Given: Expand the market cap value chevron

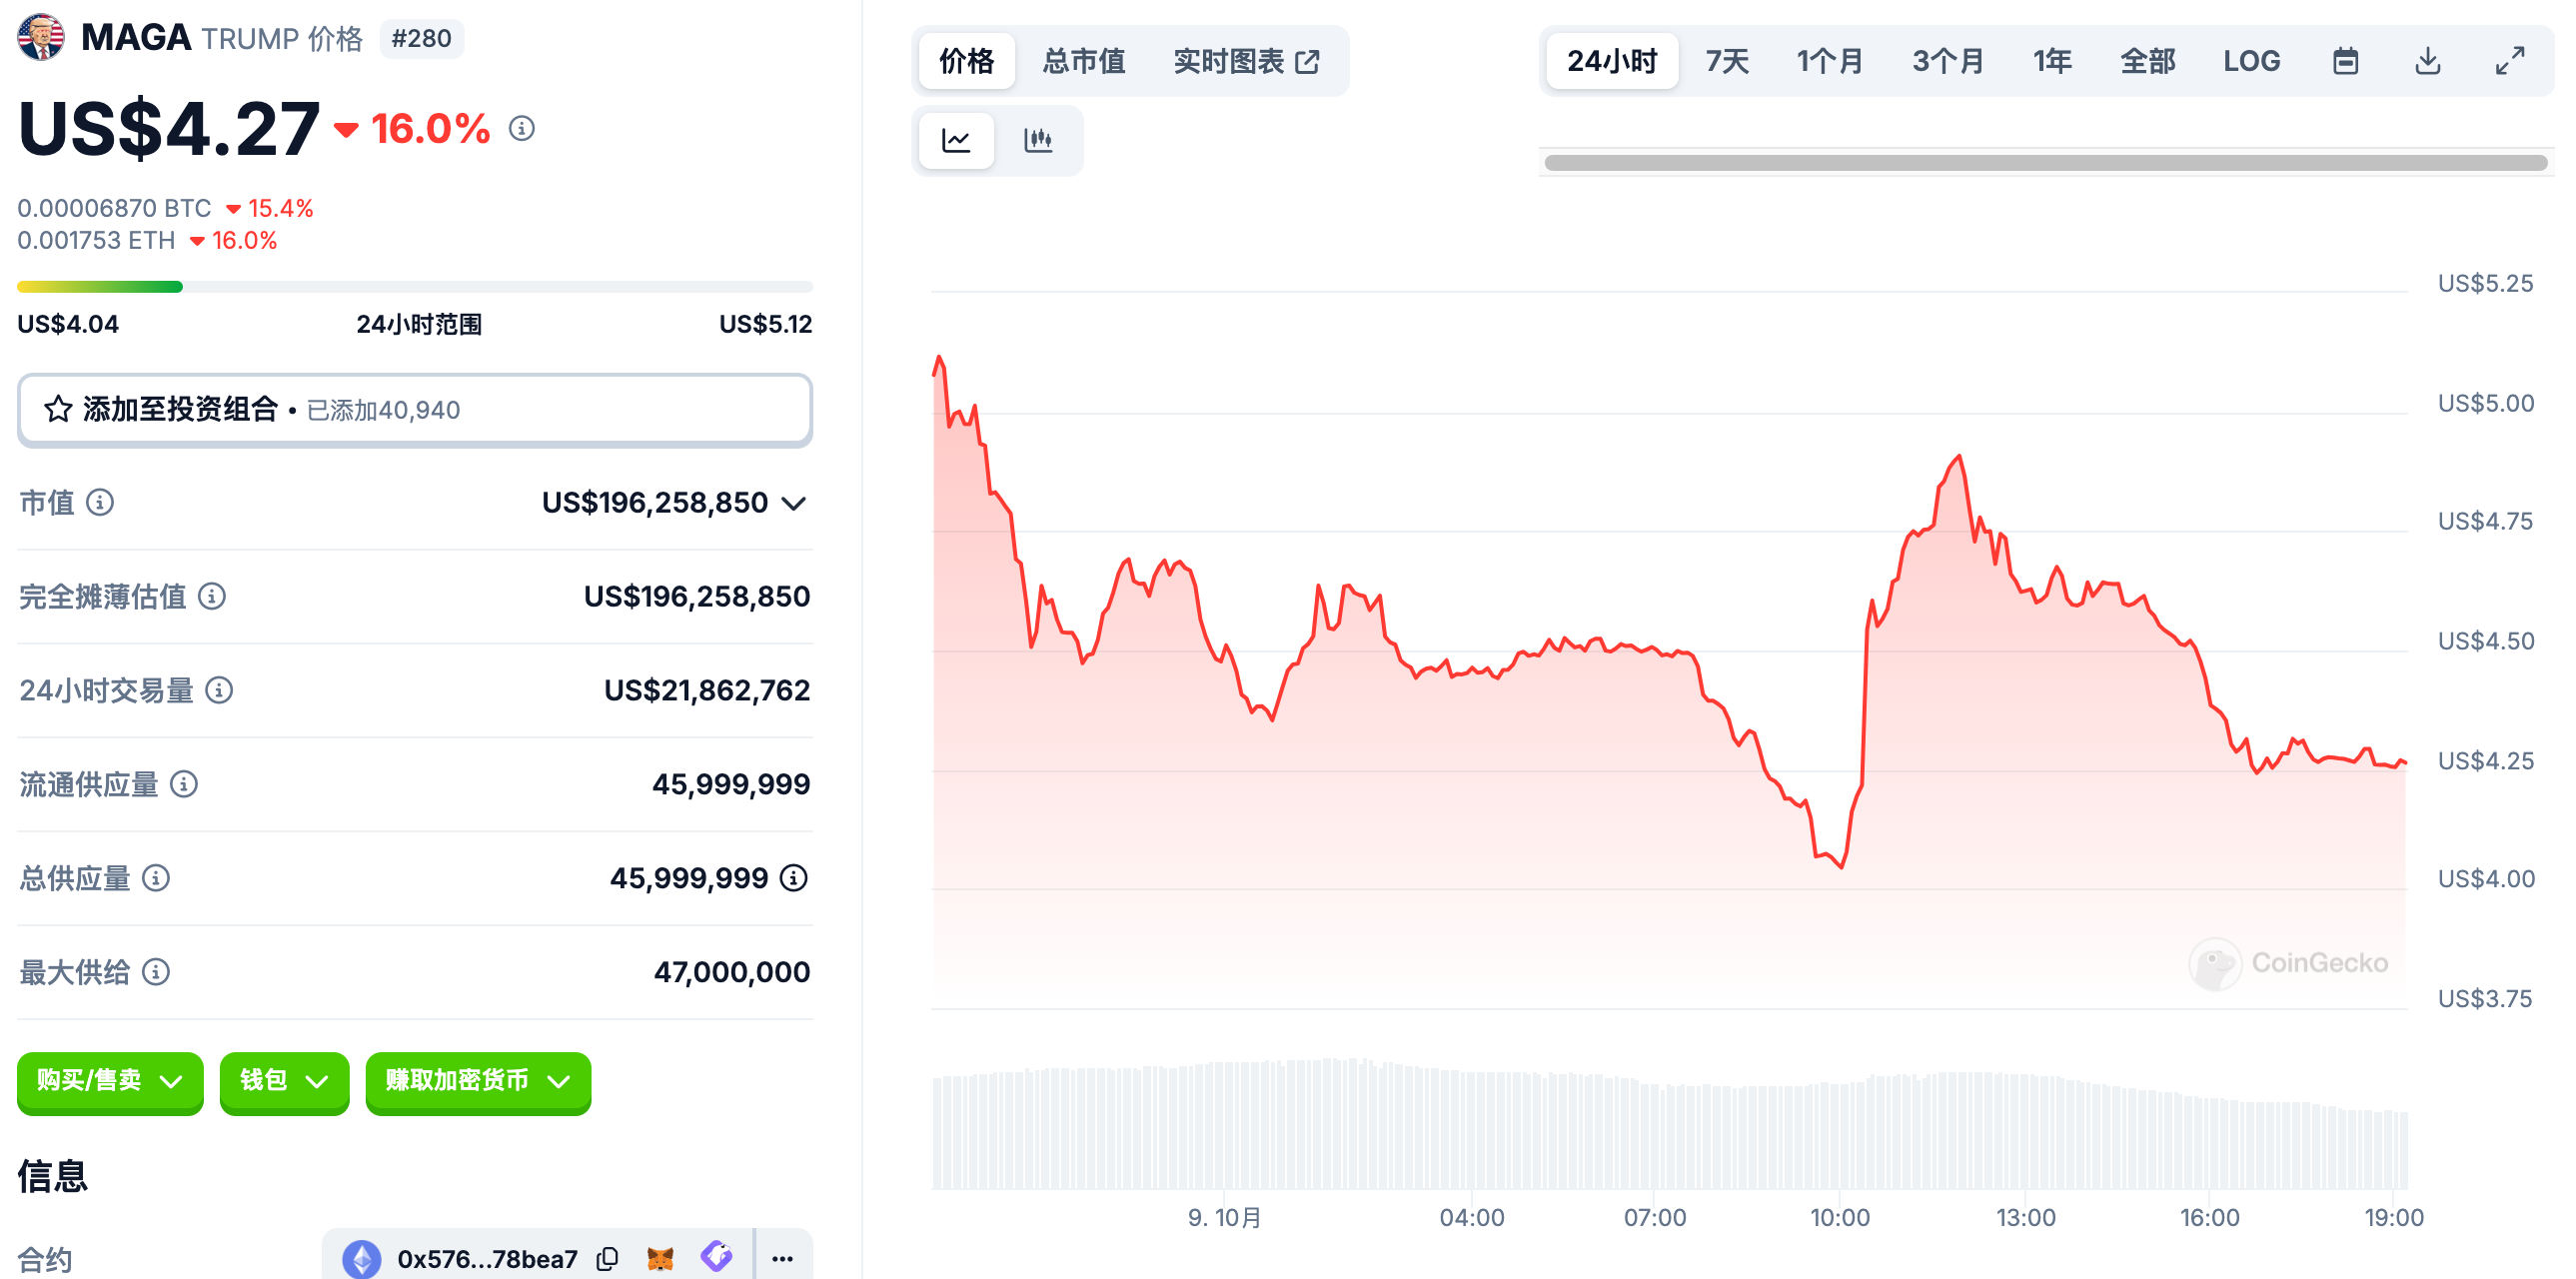Looking at the screenshot, I should point(794,503).
